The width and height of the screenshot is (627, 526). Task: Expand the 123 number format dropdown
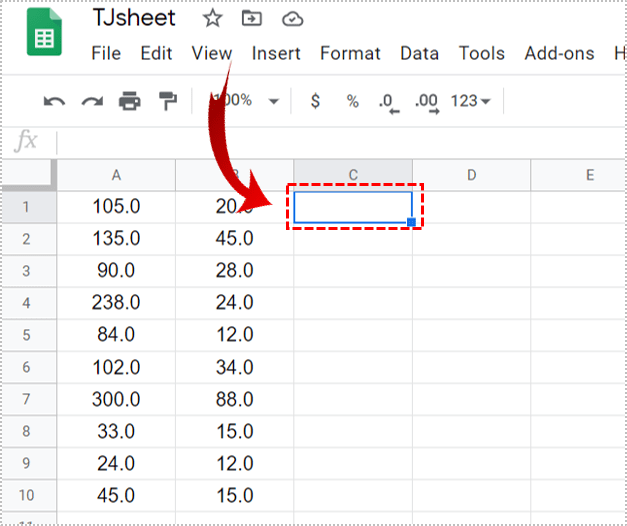[470, 101]
